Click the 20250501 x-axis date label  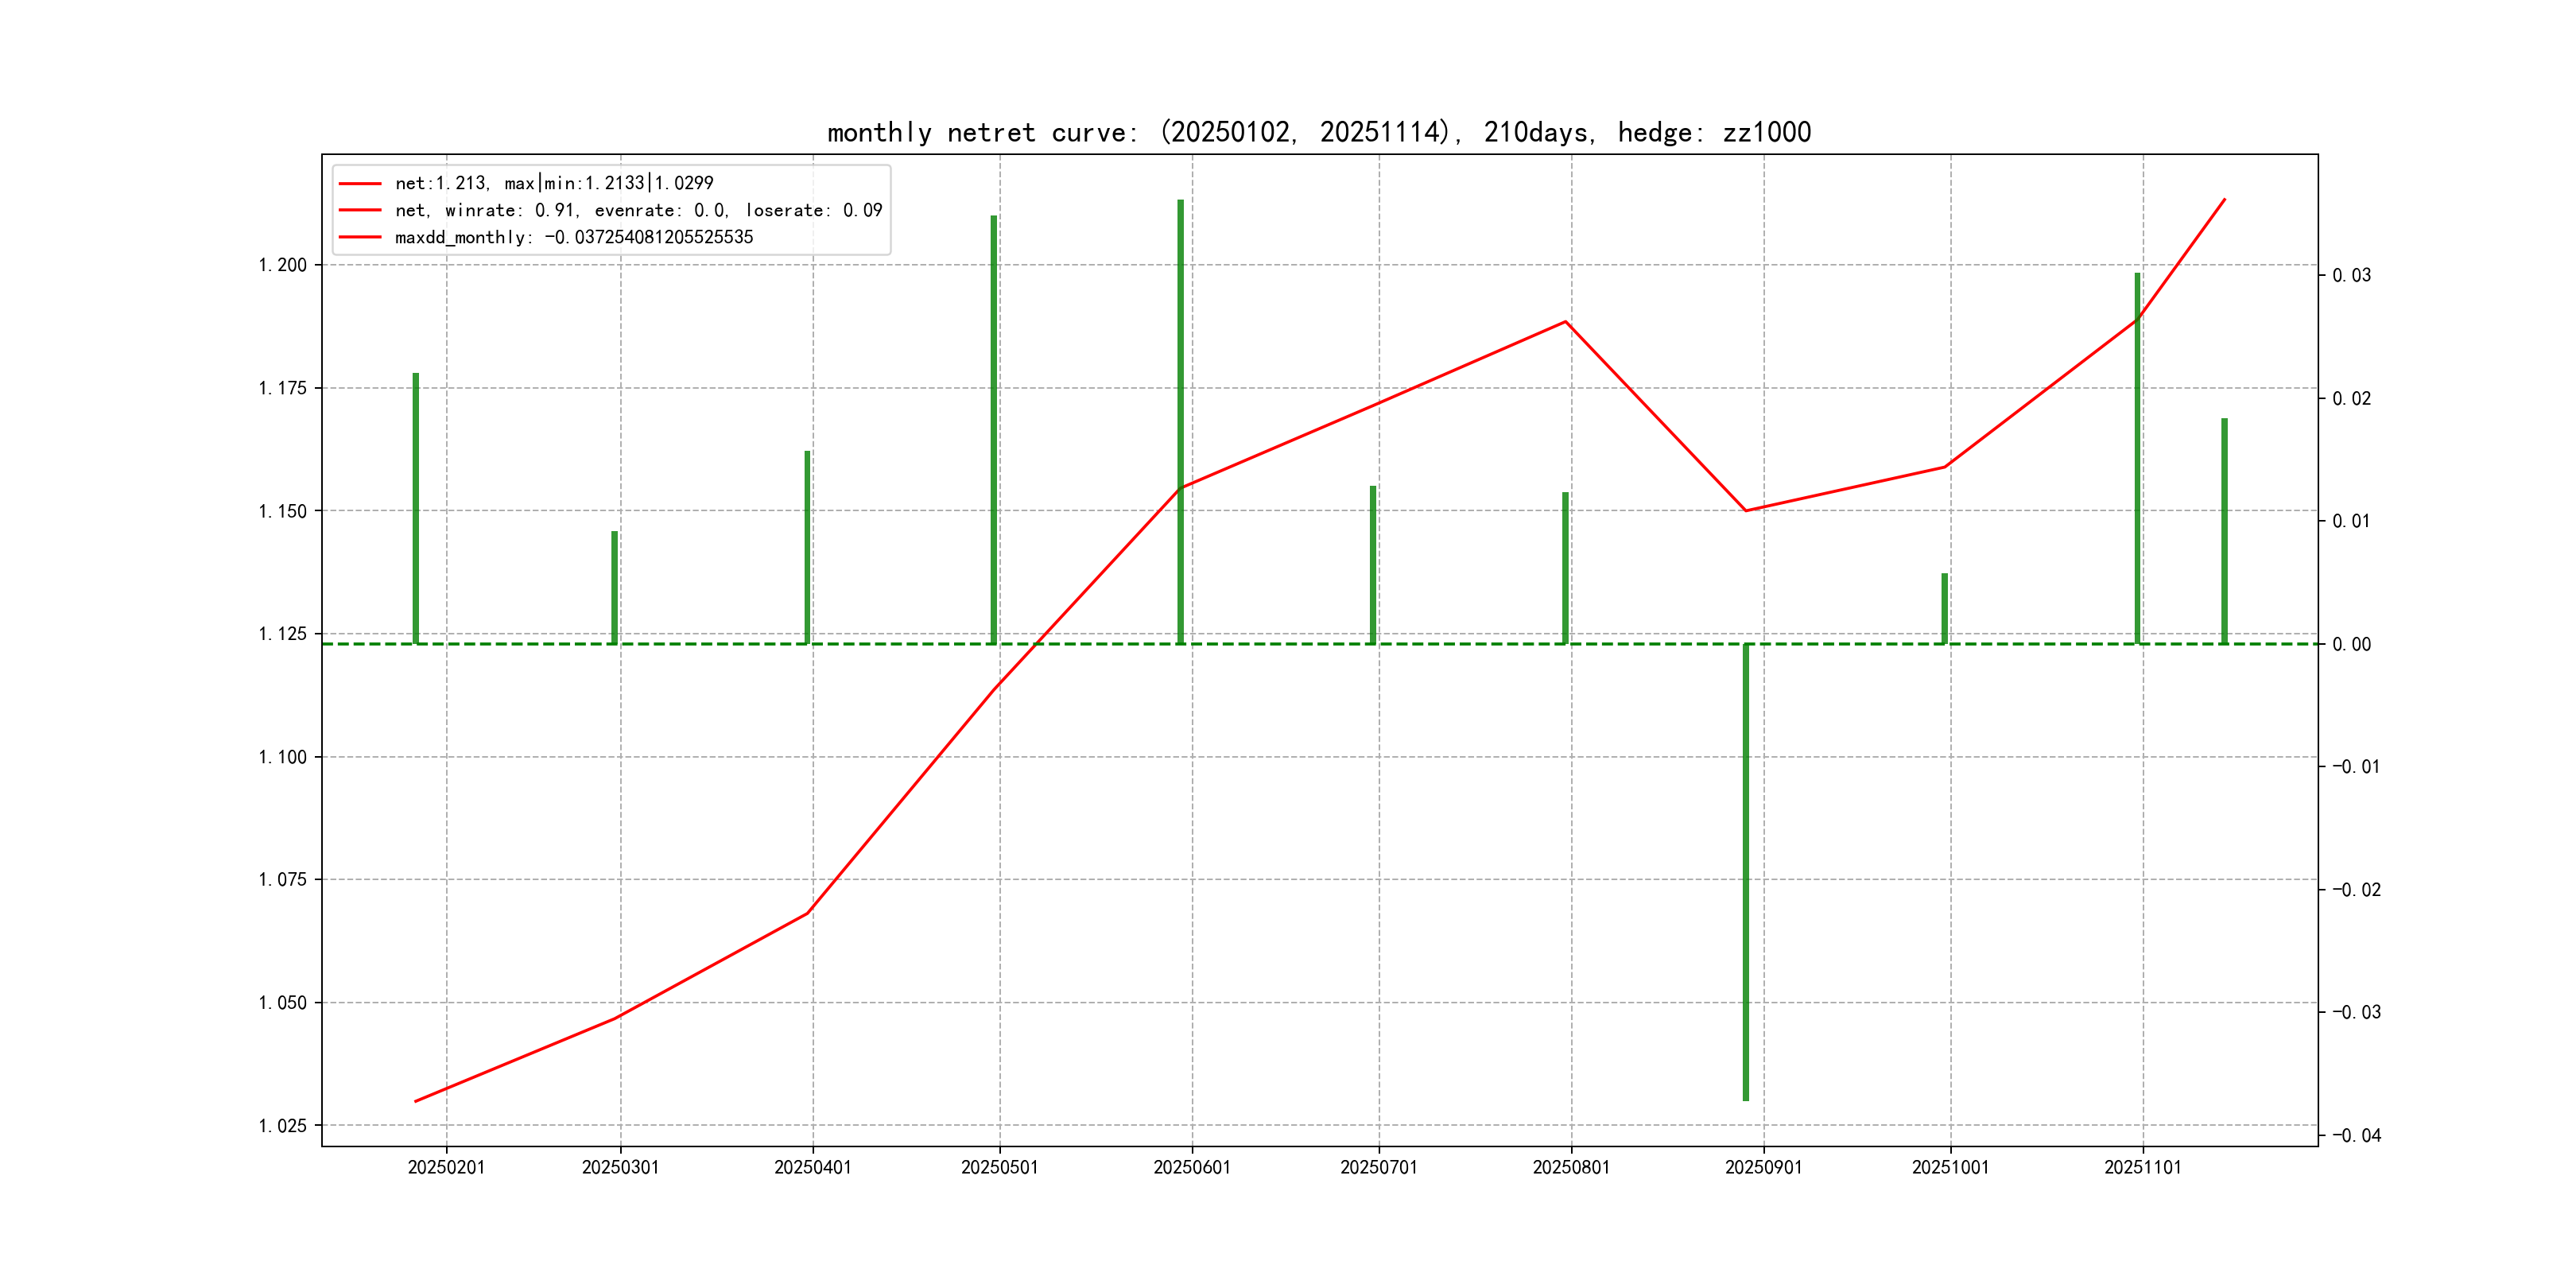click(x=999, y=1167)
